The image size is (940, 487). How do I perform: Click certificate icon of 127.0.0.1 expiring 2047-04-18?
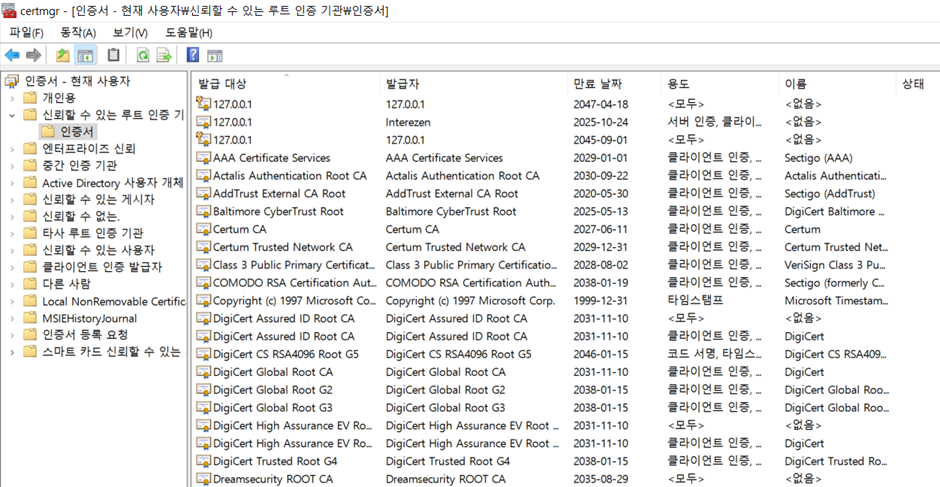[204, 104]
